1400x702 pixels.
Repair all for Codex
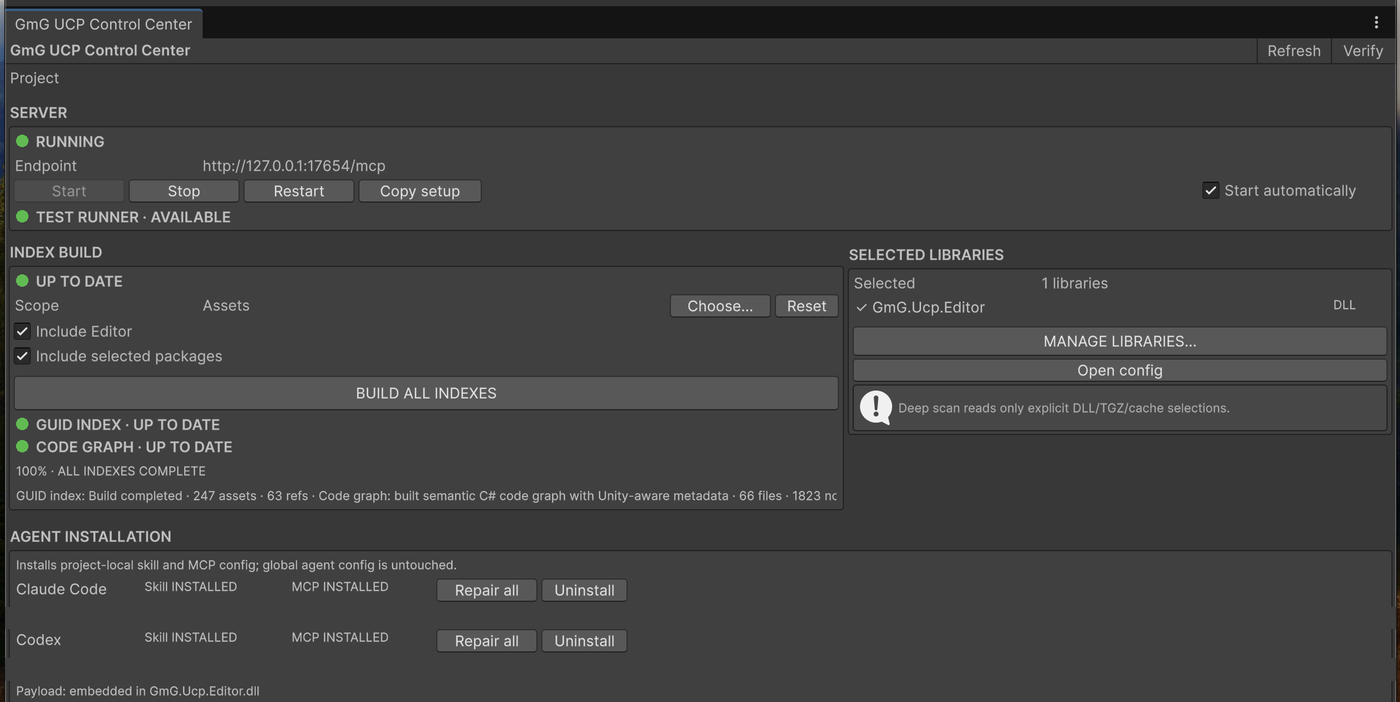point(487,641)
